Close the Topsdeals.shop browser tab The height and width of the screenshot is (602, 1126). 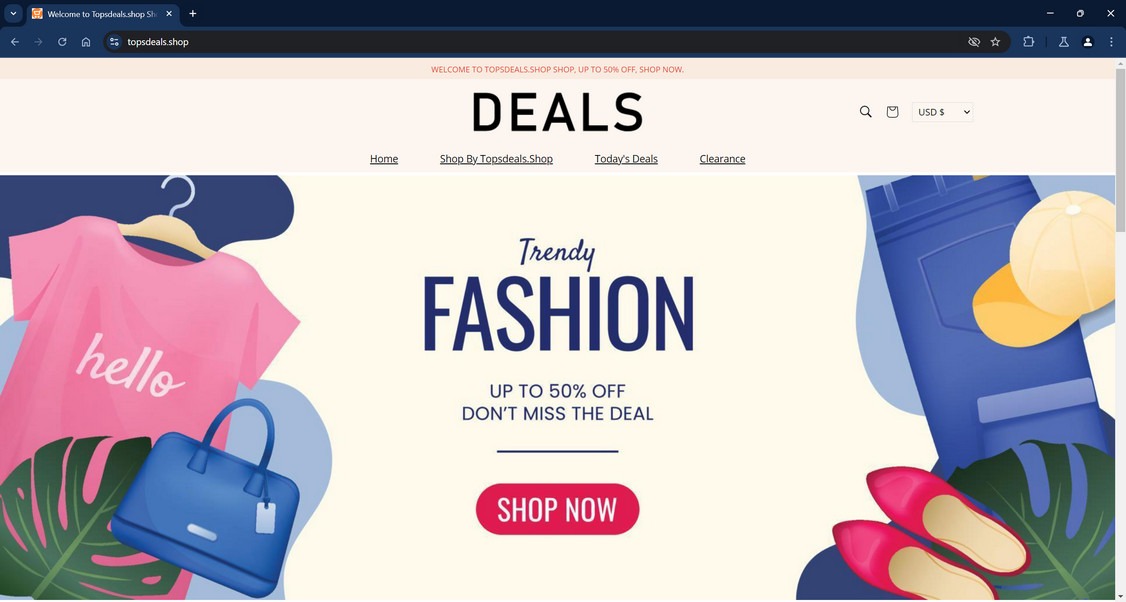point(169,14)
